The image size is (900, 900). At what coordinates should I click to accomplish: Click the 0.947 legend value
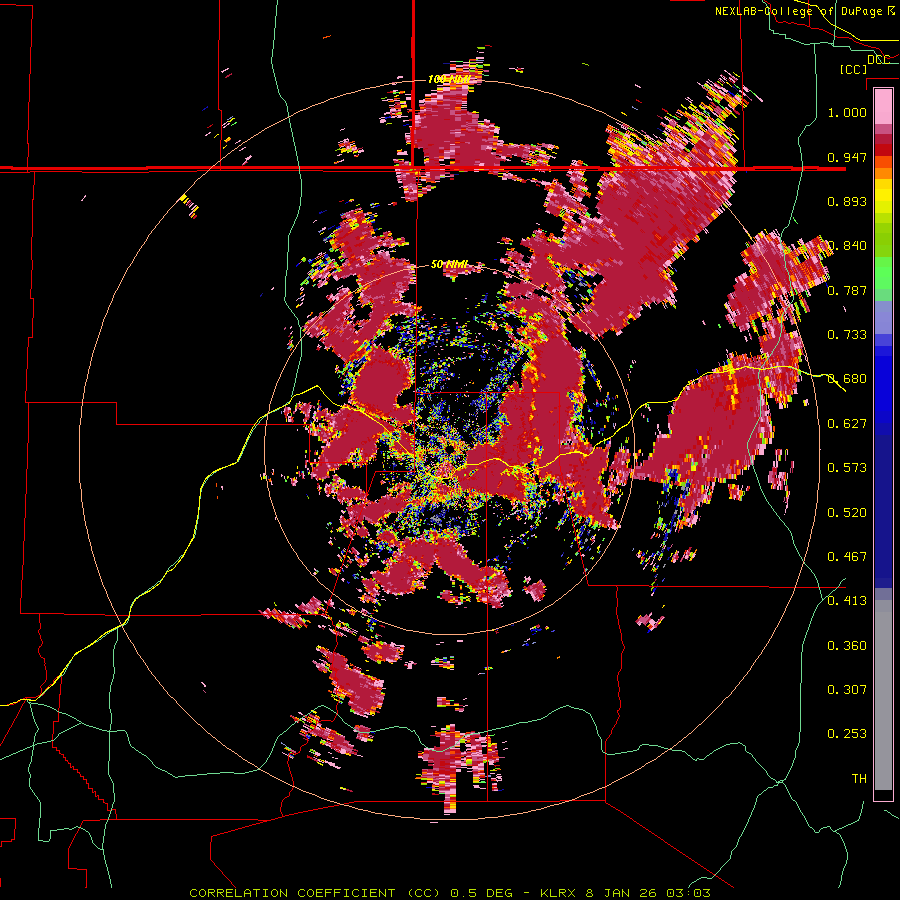click(847, 157)
